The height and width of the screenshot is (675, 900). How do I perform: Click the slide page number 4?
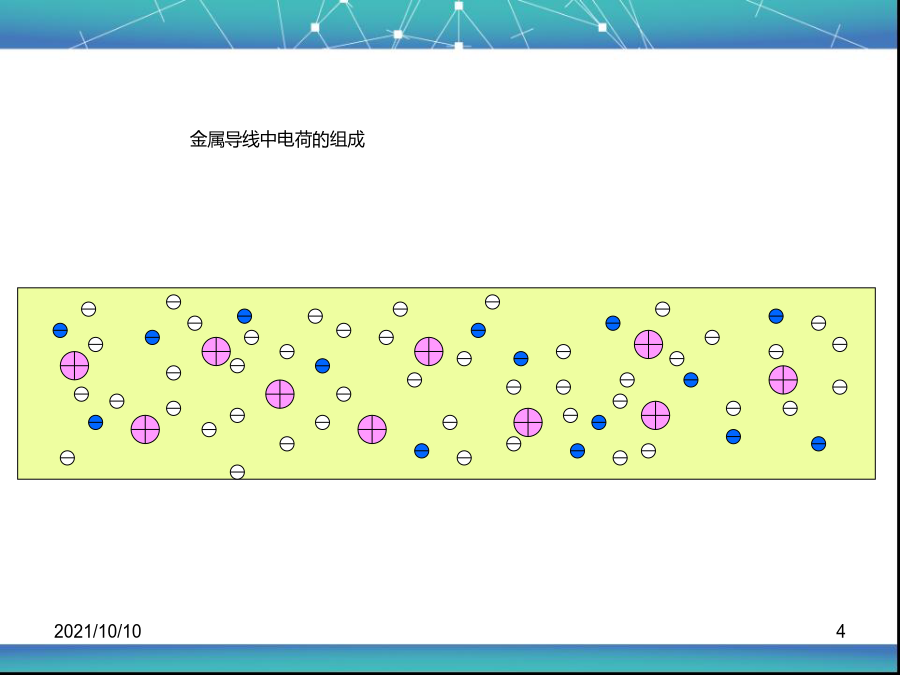(x=840, y=631)
